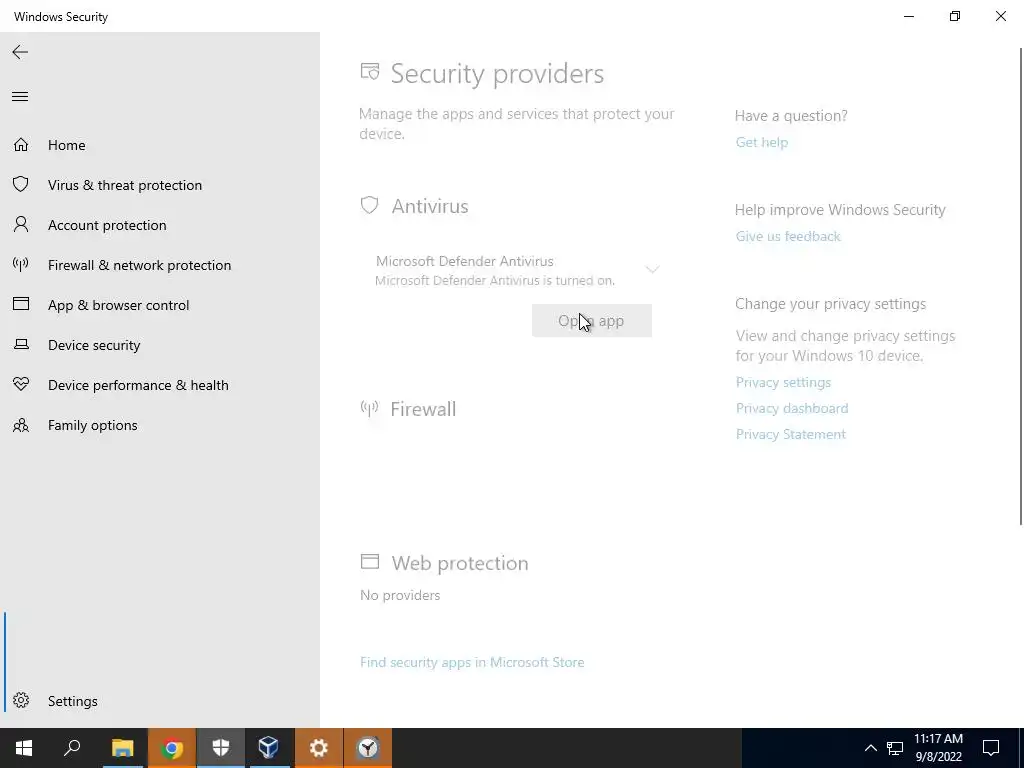Show hidden system tray icons

click(x=871, y=748)
